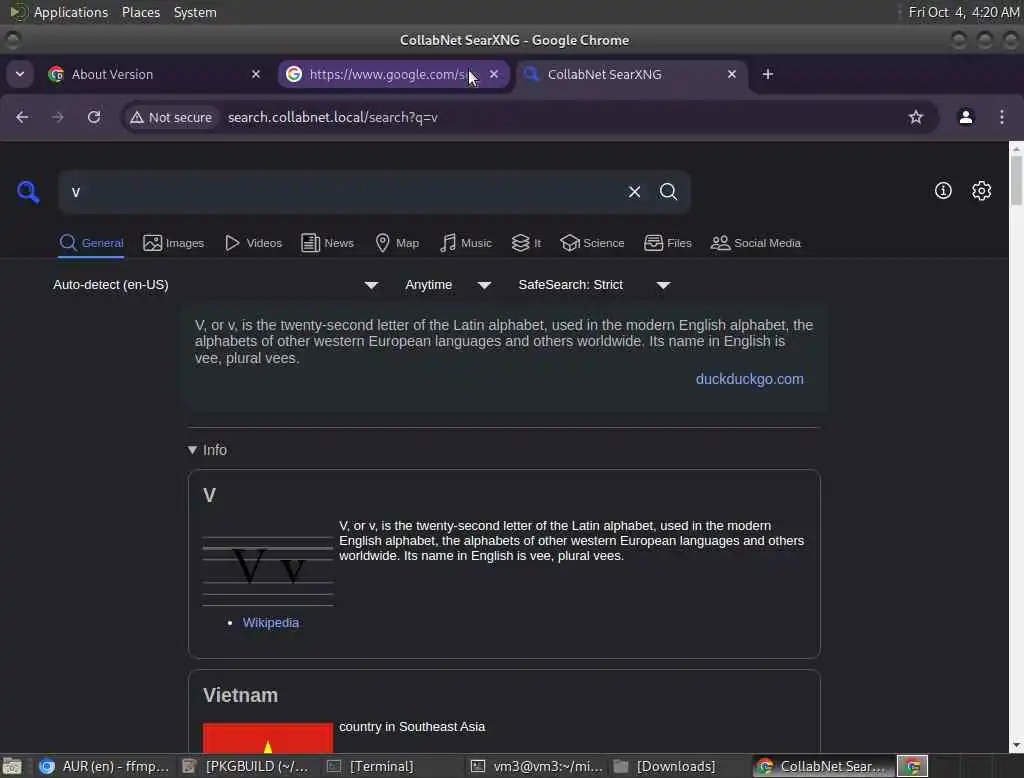Switch to the Videos category
The image size is (1024, 778).
click(253, 243)
